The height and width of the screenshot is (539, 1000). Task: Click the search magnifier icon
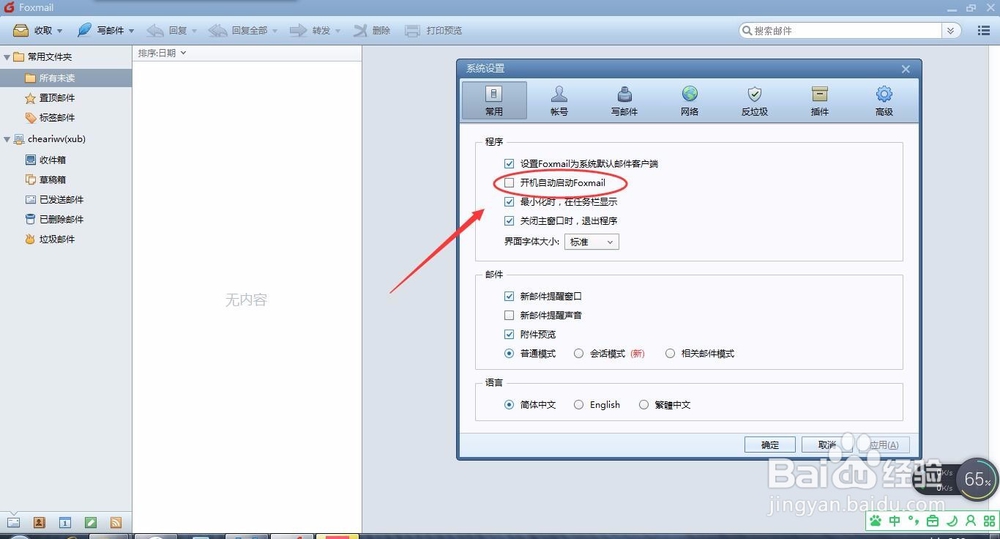[747, 31]
